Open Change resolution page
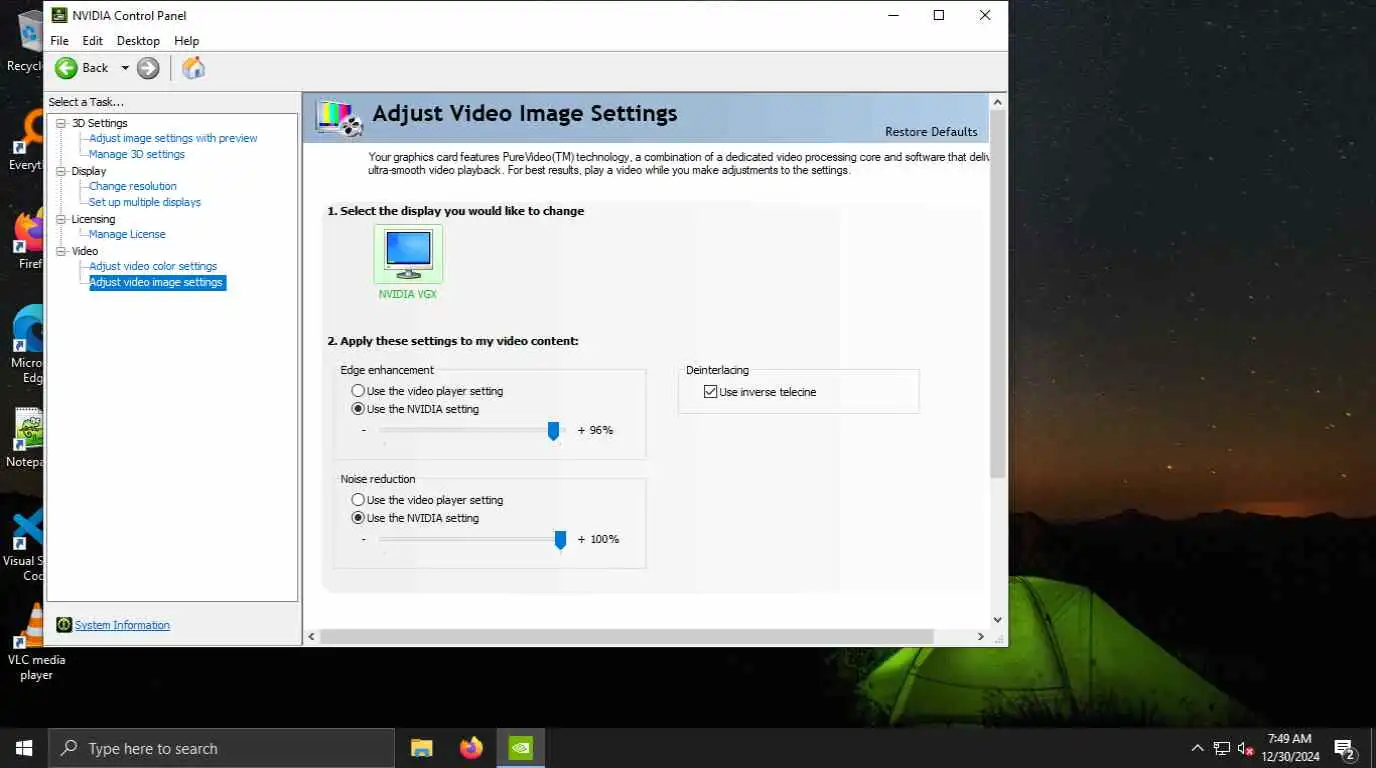 pos(133,186)
